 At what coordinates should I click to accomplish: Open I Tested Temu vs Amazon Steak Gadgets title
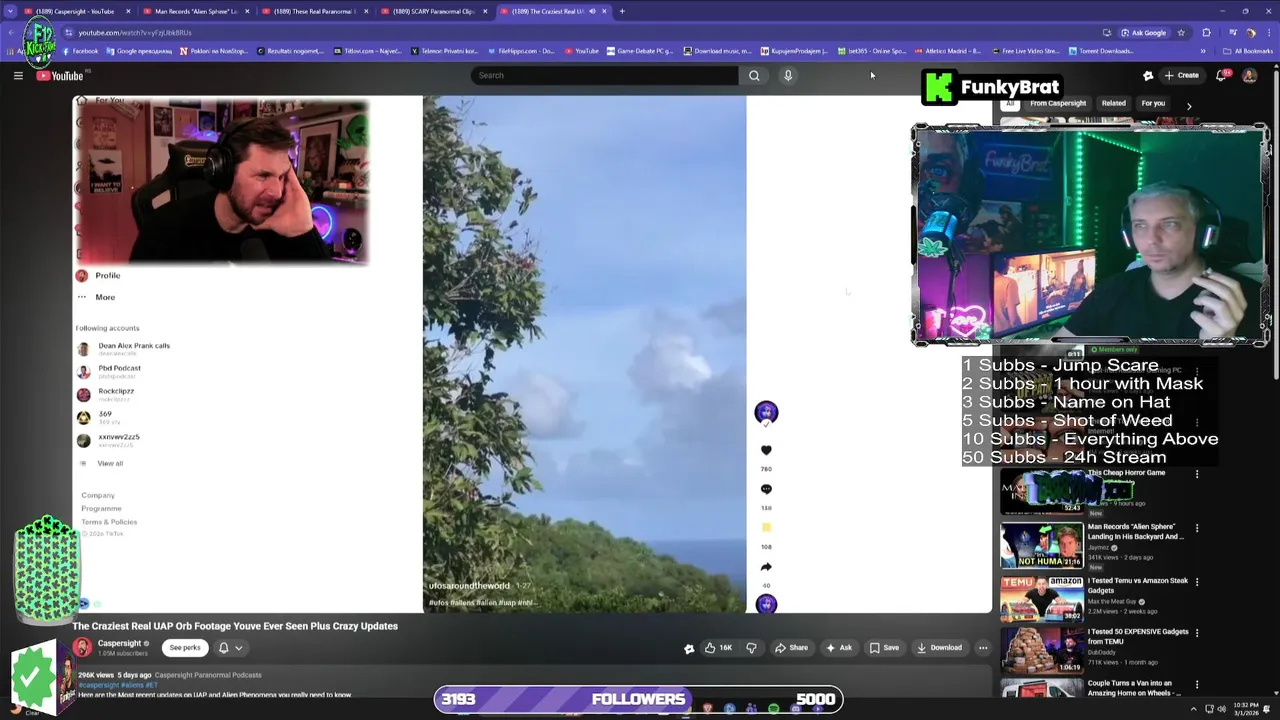(1138, 585)
